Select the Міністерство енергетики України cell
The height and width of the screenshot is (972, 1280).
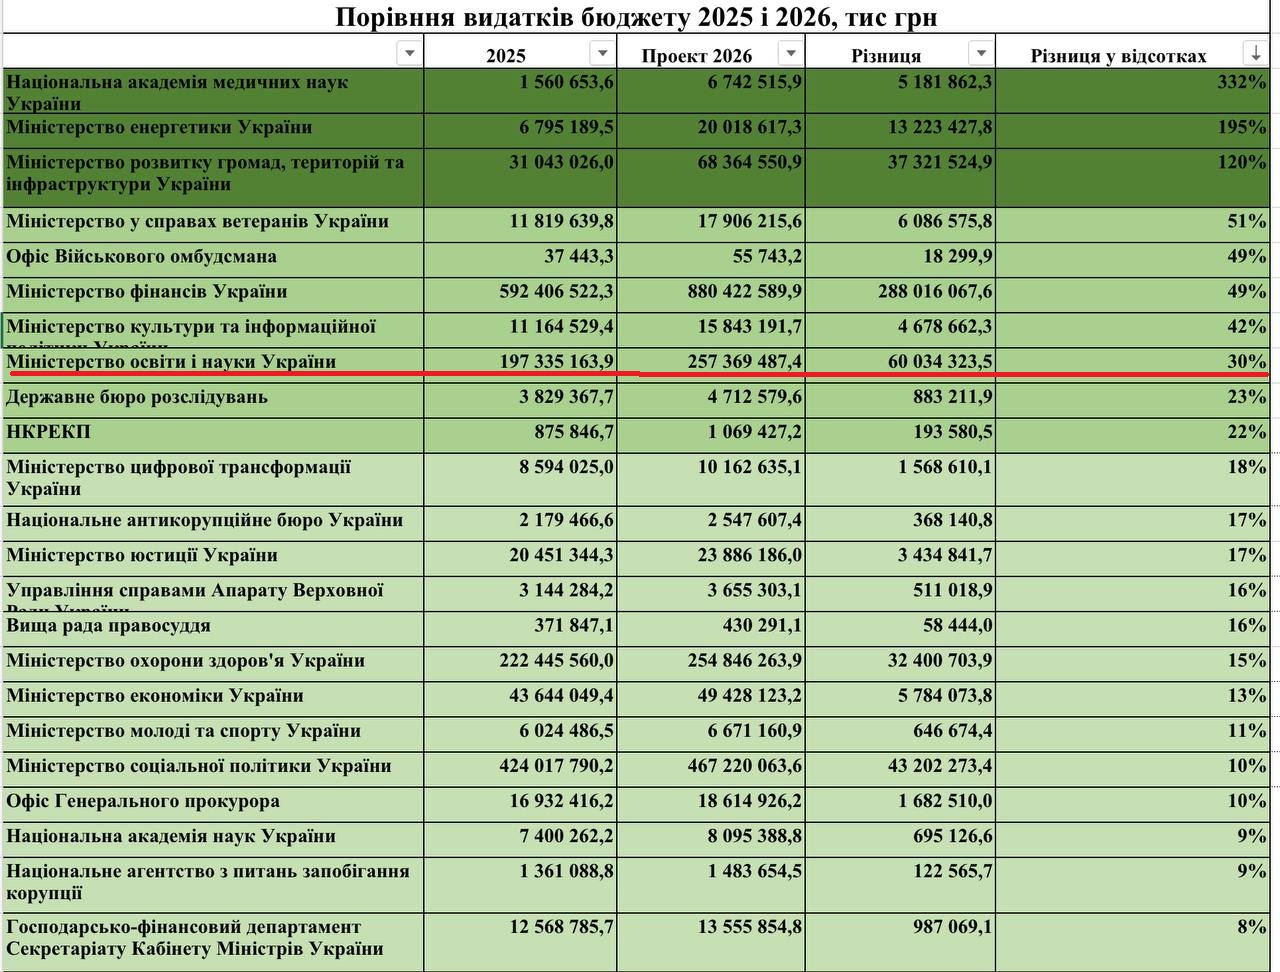160,128
